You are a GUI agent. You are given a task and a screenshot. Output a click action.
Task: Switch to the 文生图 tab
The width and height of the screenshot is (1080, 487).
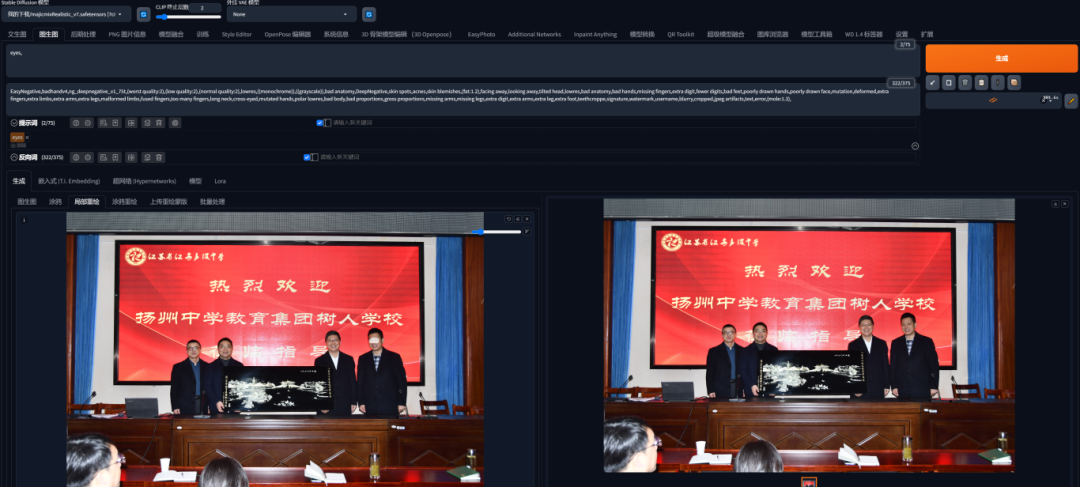click(x=17, y=34)
